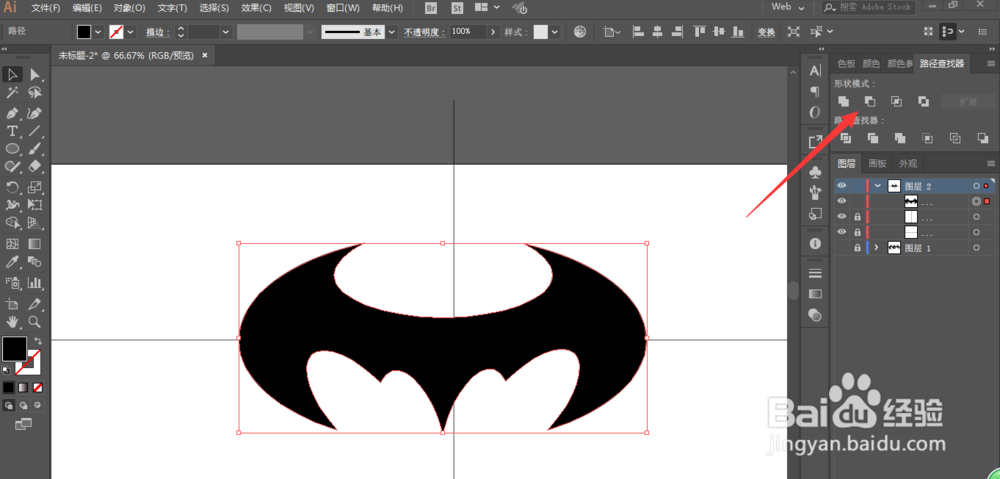Select the Ellipse tool
Viewport: 1000px width, 479px height.
point(12,149)
